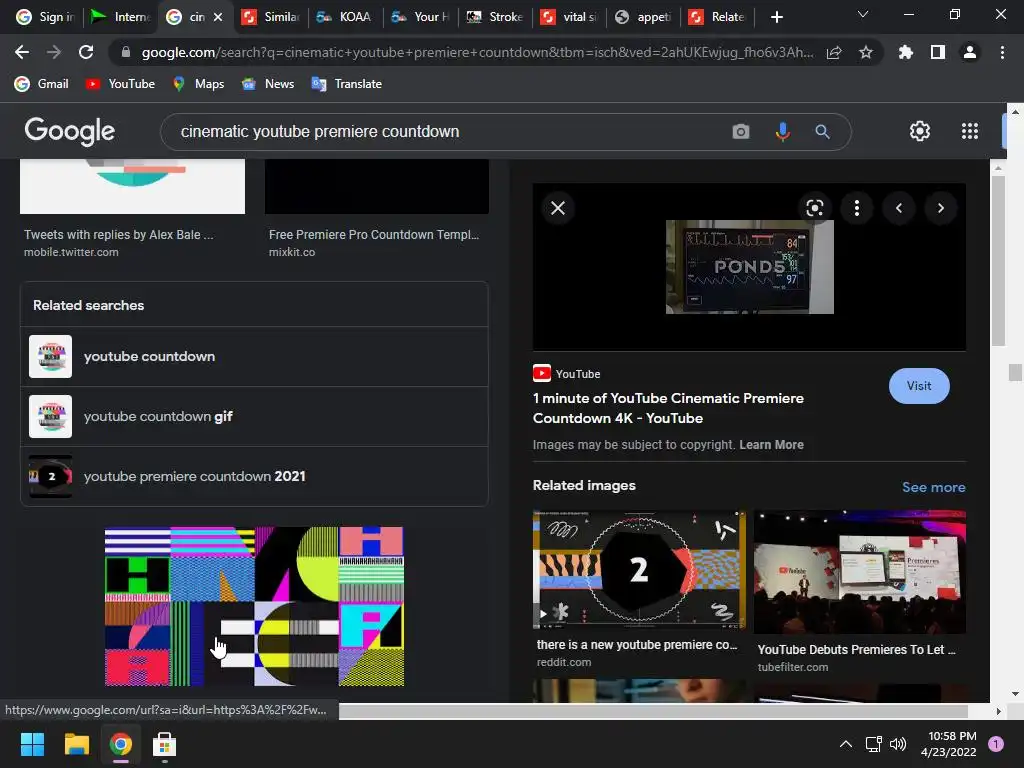1024x768 pixels.
Task: Open Free Premiere Pro Countdown Template result
Action: pyautogui.click(x=374, y=234)
